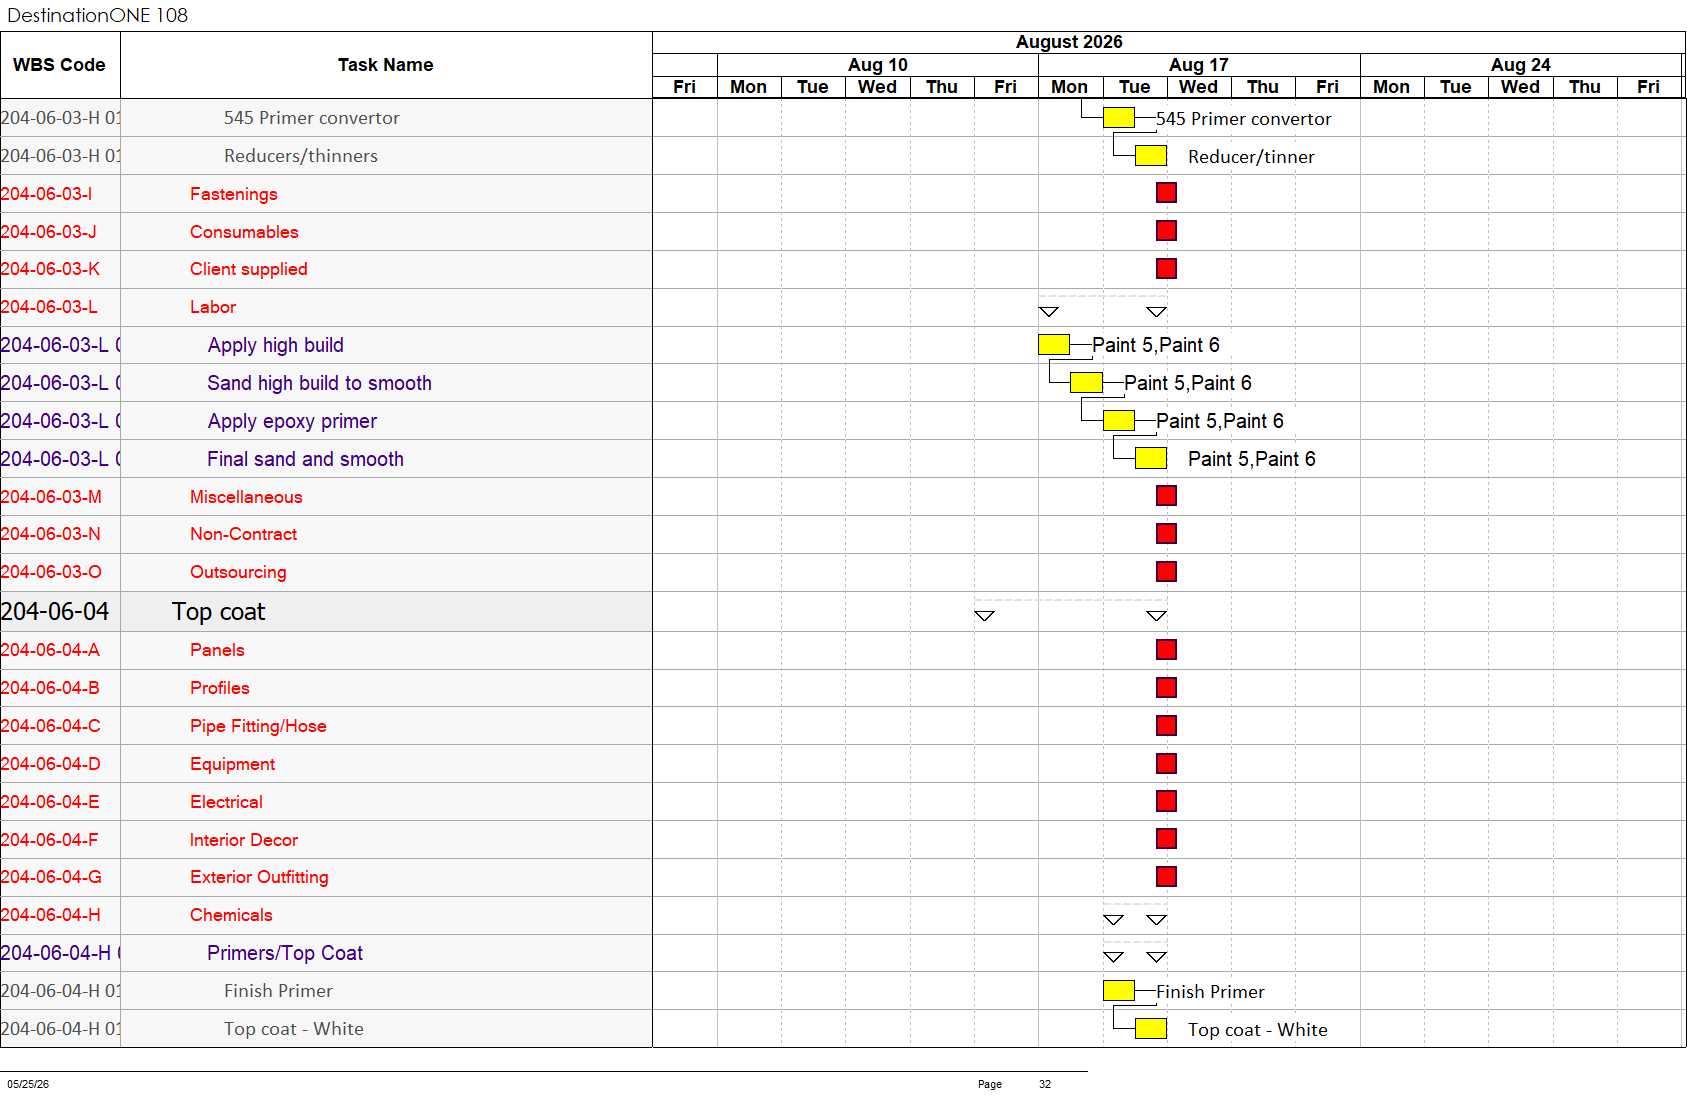Click the Primers/Top Coat summary bar
This screenshot has width=1687, height=1097.
pos(1135,952)
